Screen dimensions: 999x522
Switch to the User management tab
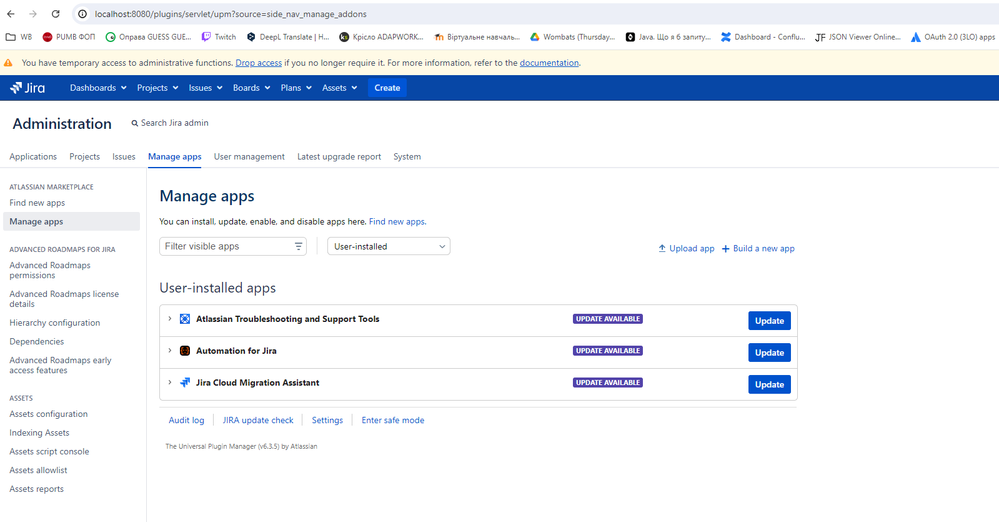coord(249,157)
